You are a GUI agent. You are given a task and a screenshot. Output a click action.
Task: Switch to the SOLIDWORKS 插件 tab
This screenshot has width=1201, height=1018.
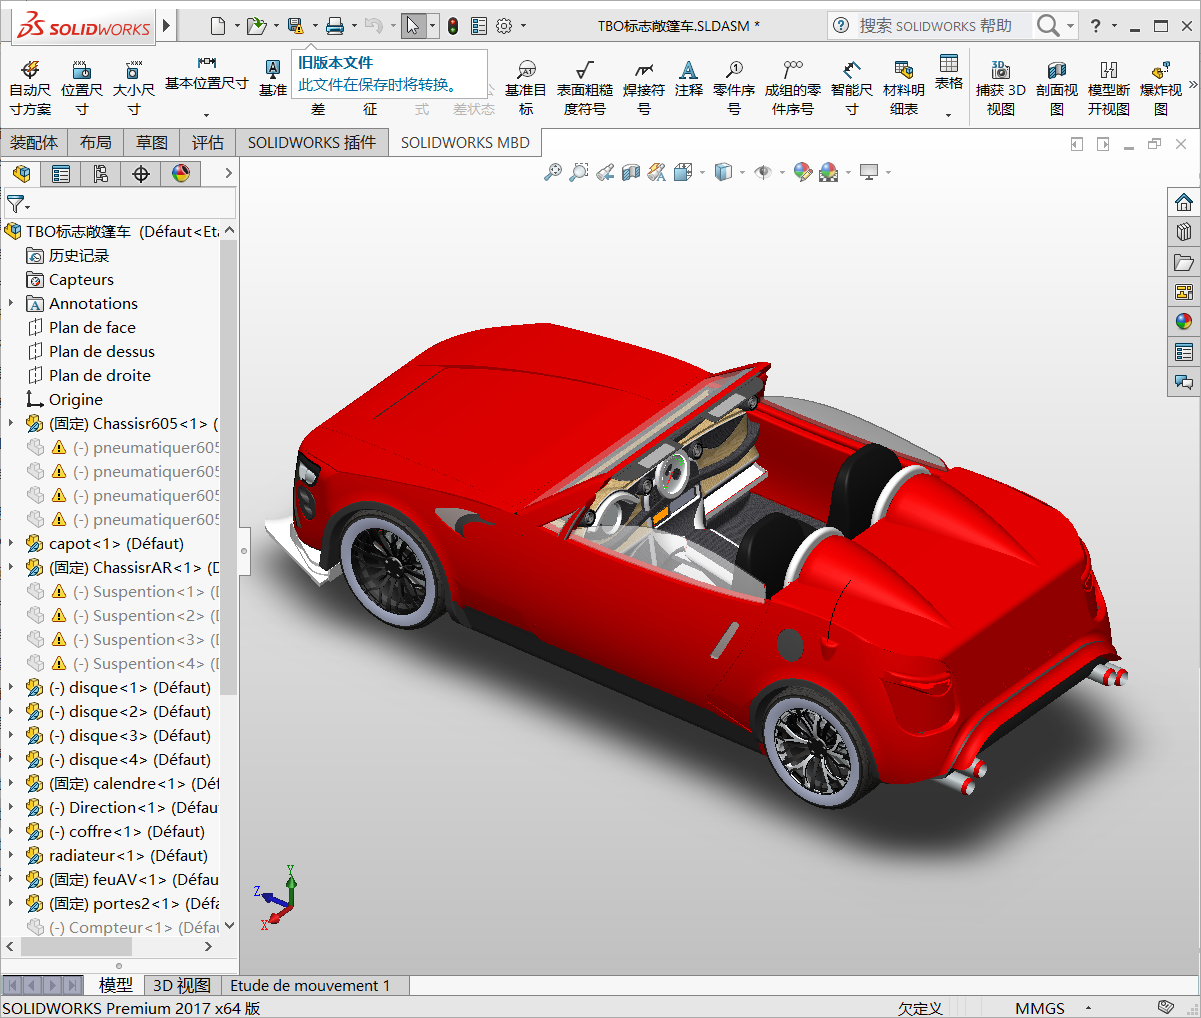[x=312, y=143]
